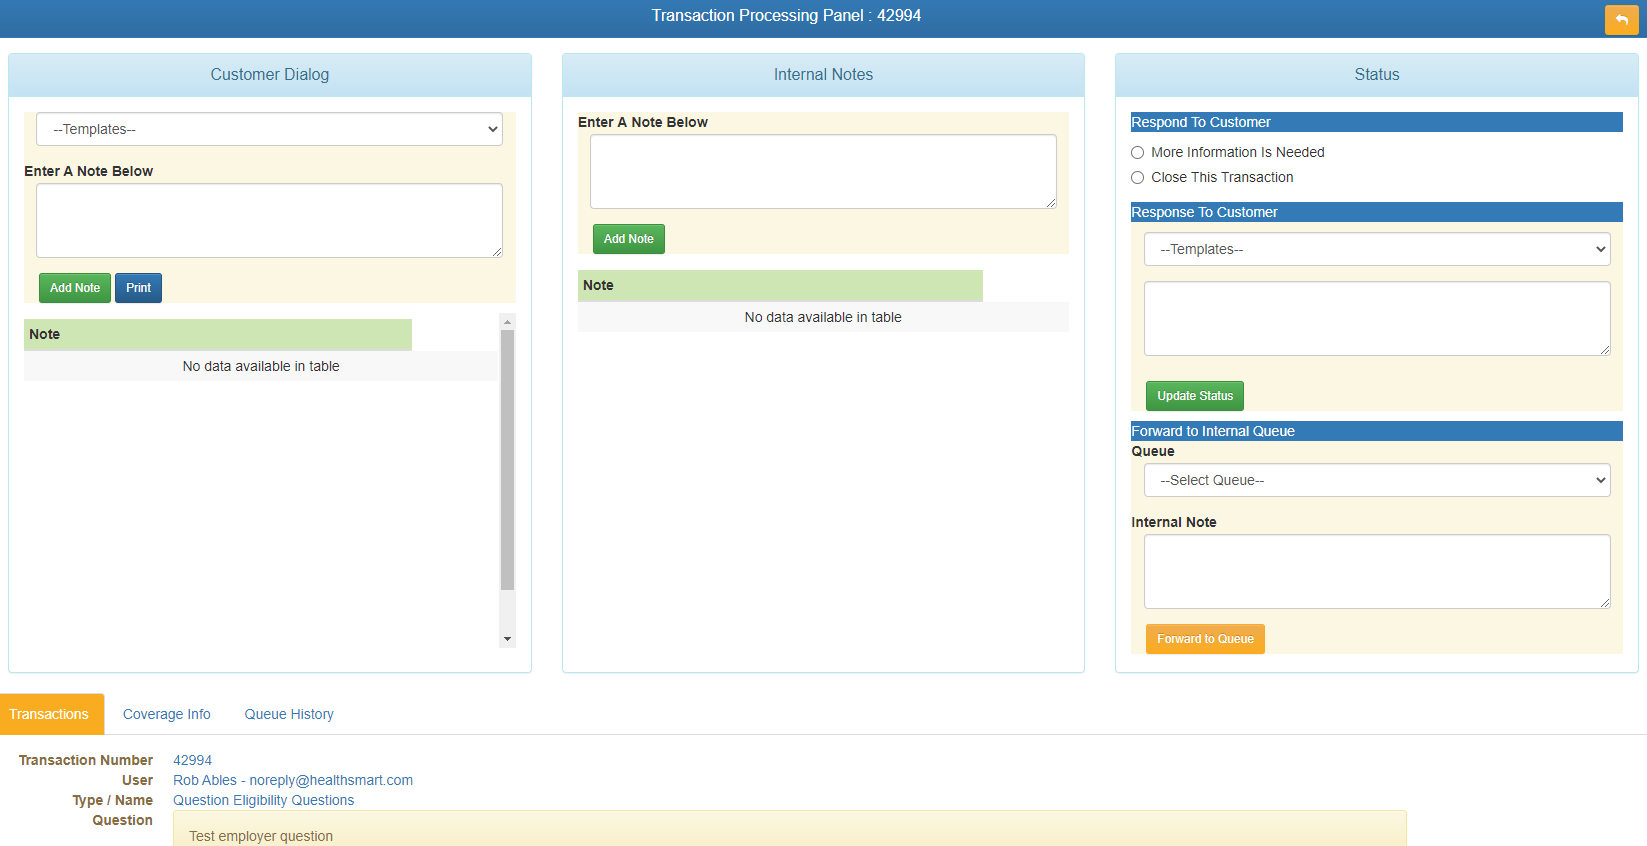
Task: Select Close This Transaction radio button
Action: point(1138,178)
